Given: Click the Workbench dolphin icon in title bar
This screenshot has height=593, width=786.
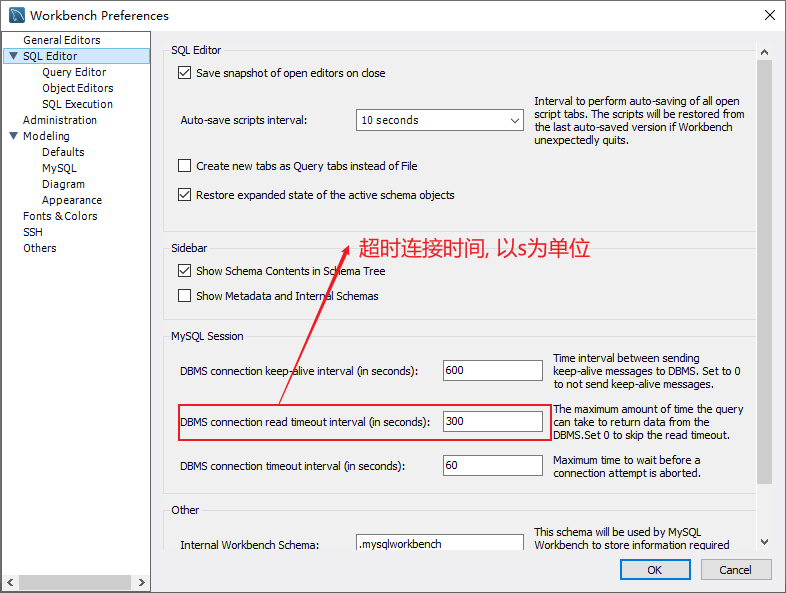Looking at the screenshot, I should click(x=17, y=15).
